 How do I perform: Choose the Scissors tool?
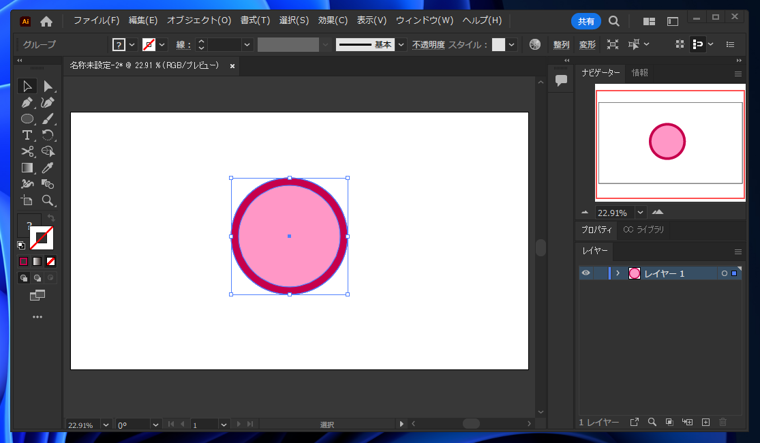[x=27, y=152]
